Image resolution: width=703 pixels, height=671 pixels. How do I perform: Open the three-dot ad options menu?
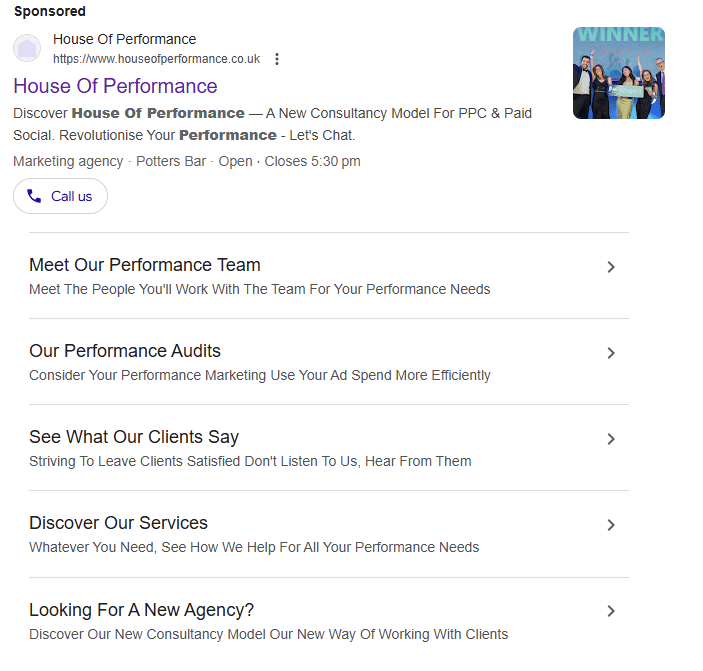277,59
